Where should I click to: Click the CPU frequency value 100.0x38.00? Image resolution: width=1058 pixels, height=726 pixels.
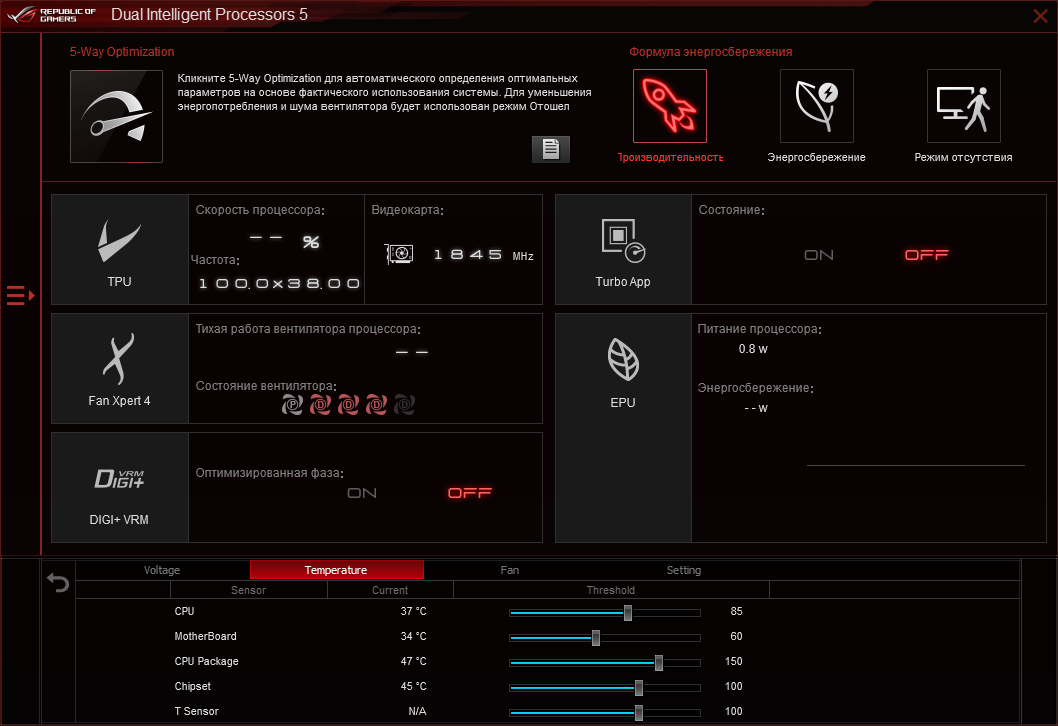279,283
